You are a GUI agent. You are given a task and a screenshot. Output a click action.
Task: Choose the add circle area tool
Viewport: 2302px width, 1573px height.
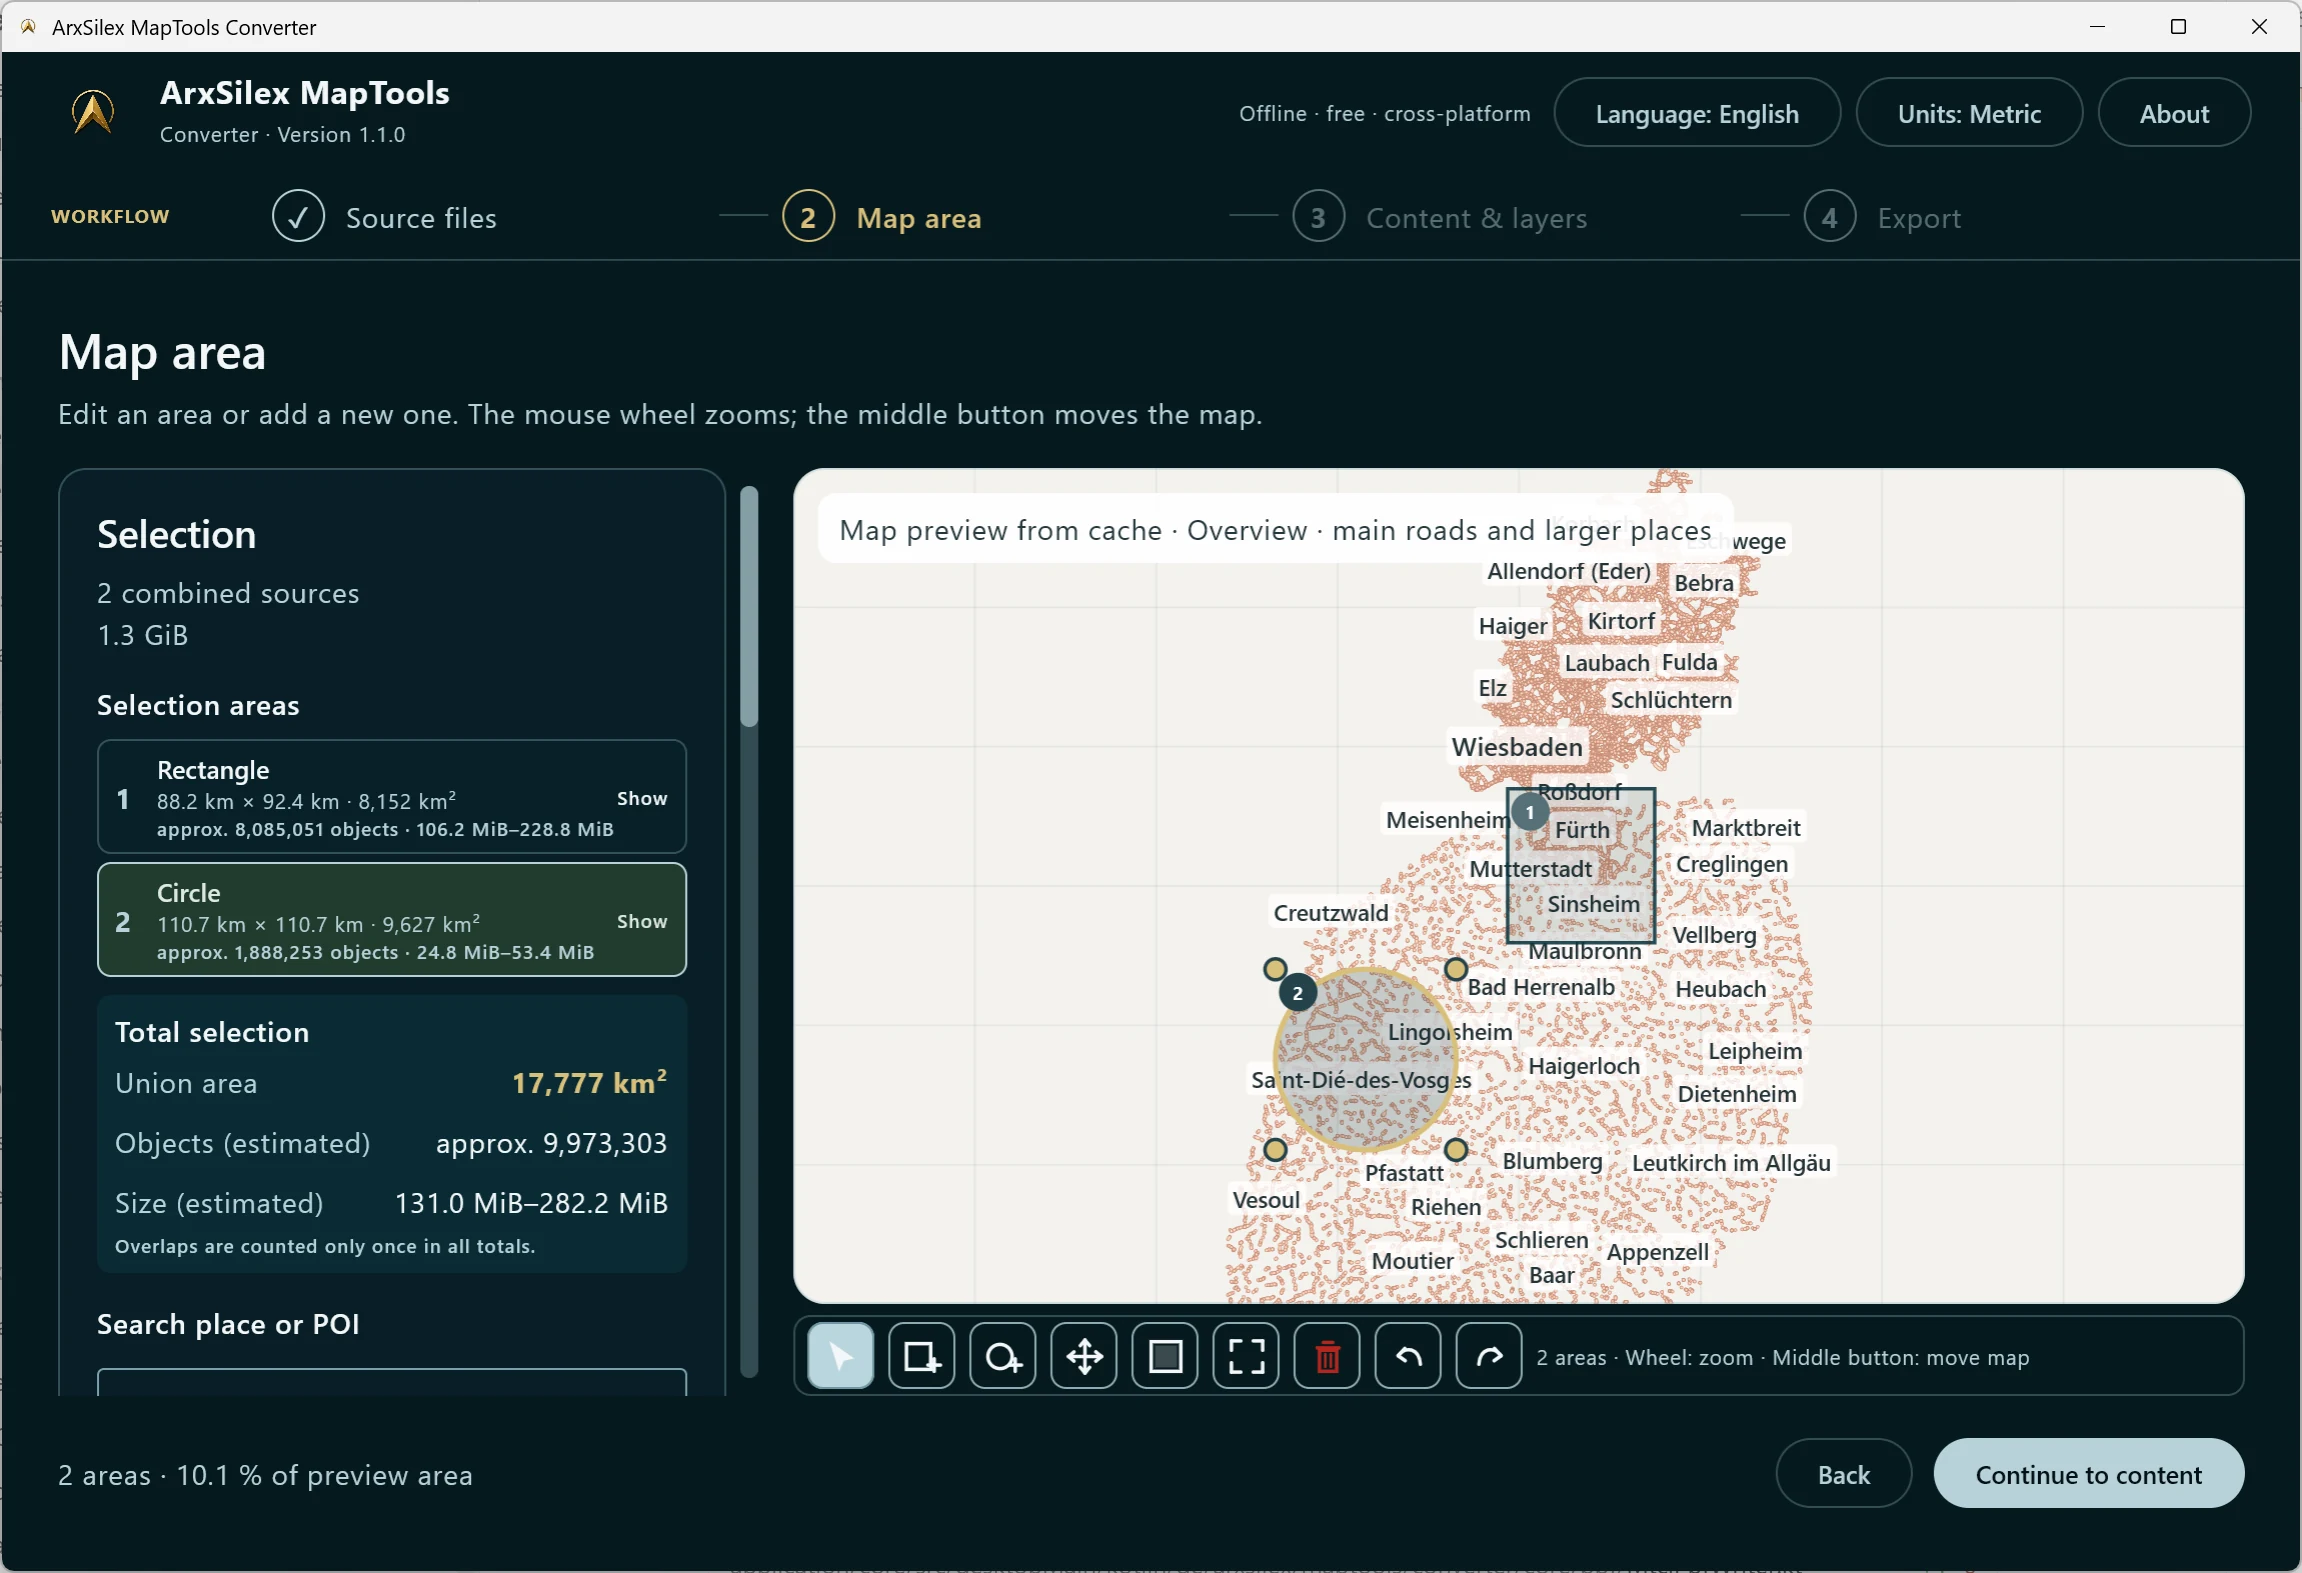pos(1002,1357)
